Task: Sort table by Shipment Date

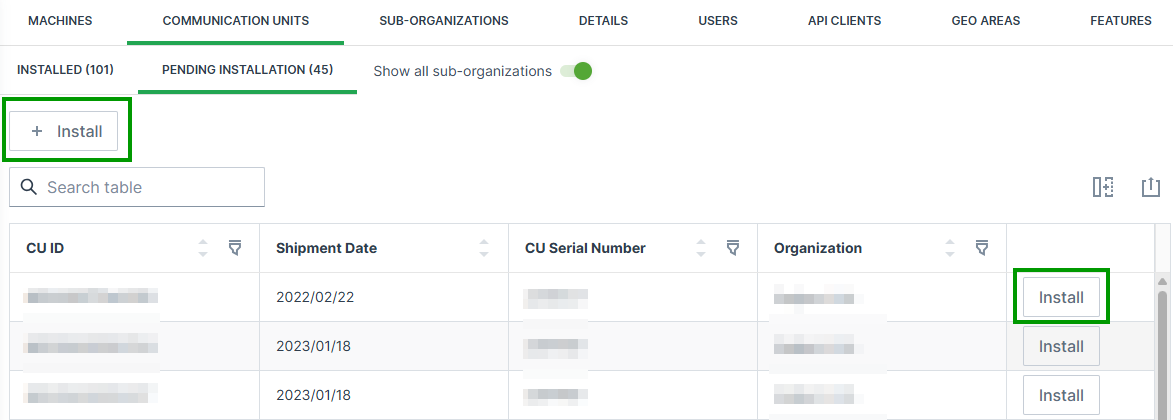Action: [484, 248]
